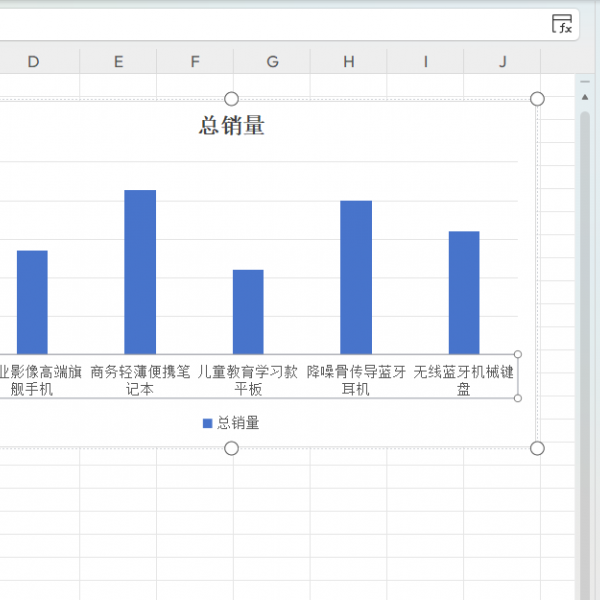This screenshot has width=600, height=600.
Task: Select column G header
Action: 272,62
